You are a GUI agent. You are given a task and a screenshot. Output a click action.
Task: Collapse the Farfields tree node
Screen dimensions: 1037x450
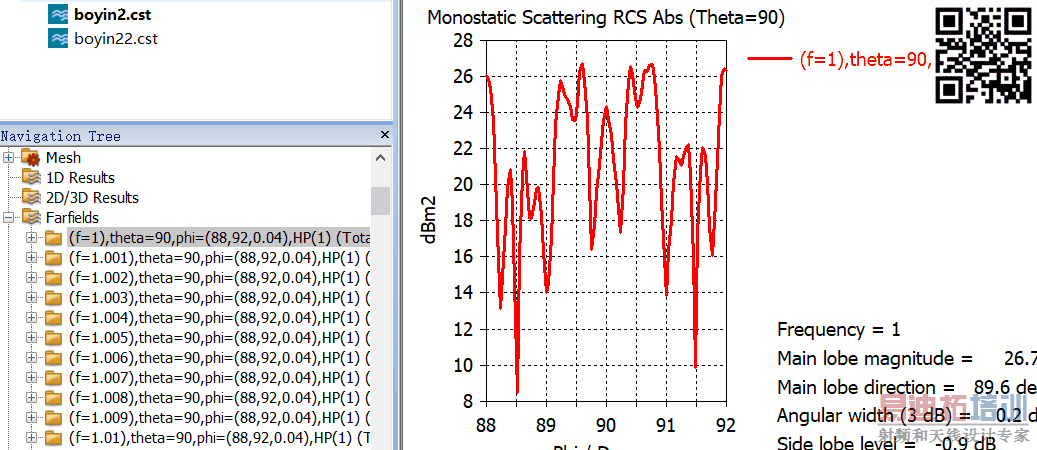click(9, 217)
